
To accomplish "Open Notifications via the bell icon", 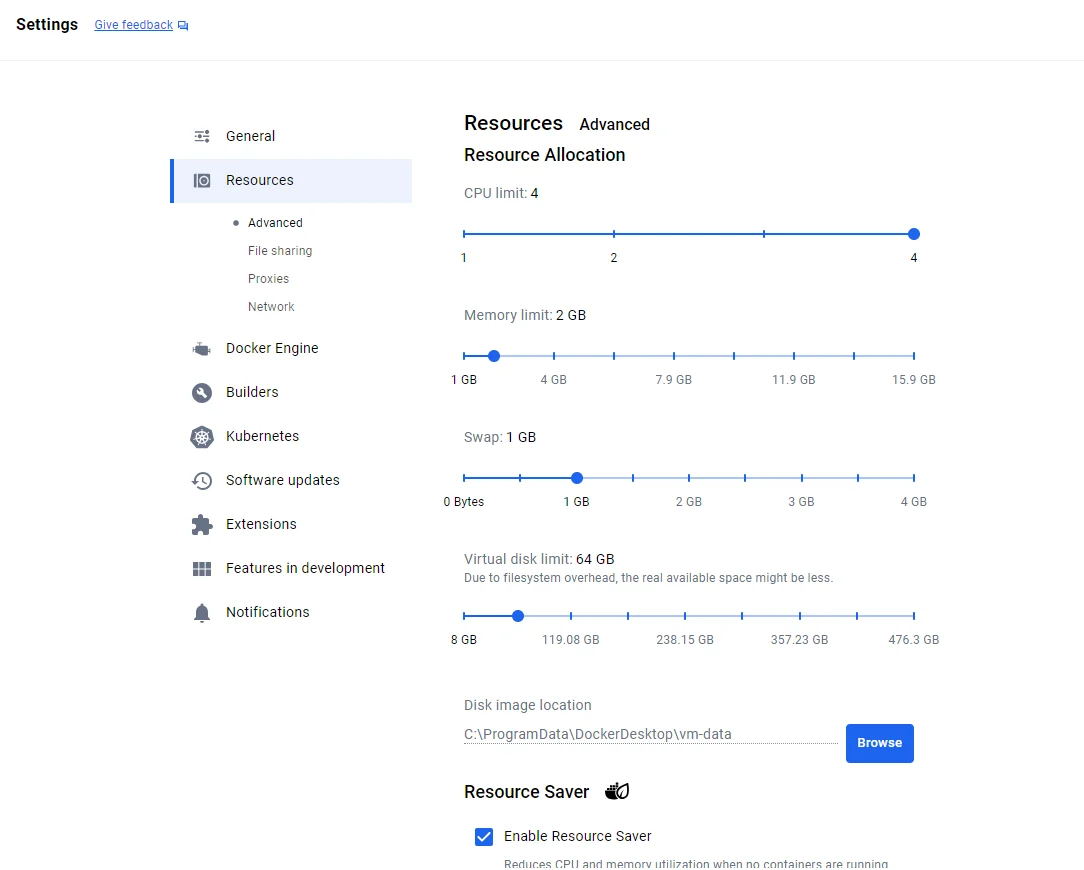I will [x=200, y=612].
